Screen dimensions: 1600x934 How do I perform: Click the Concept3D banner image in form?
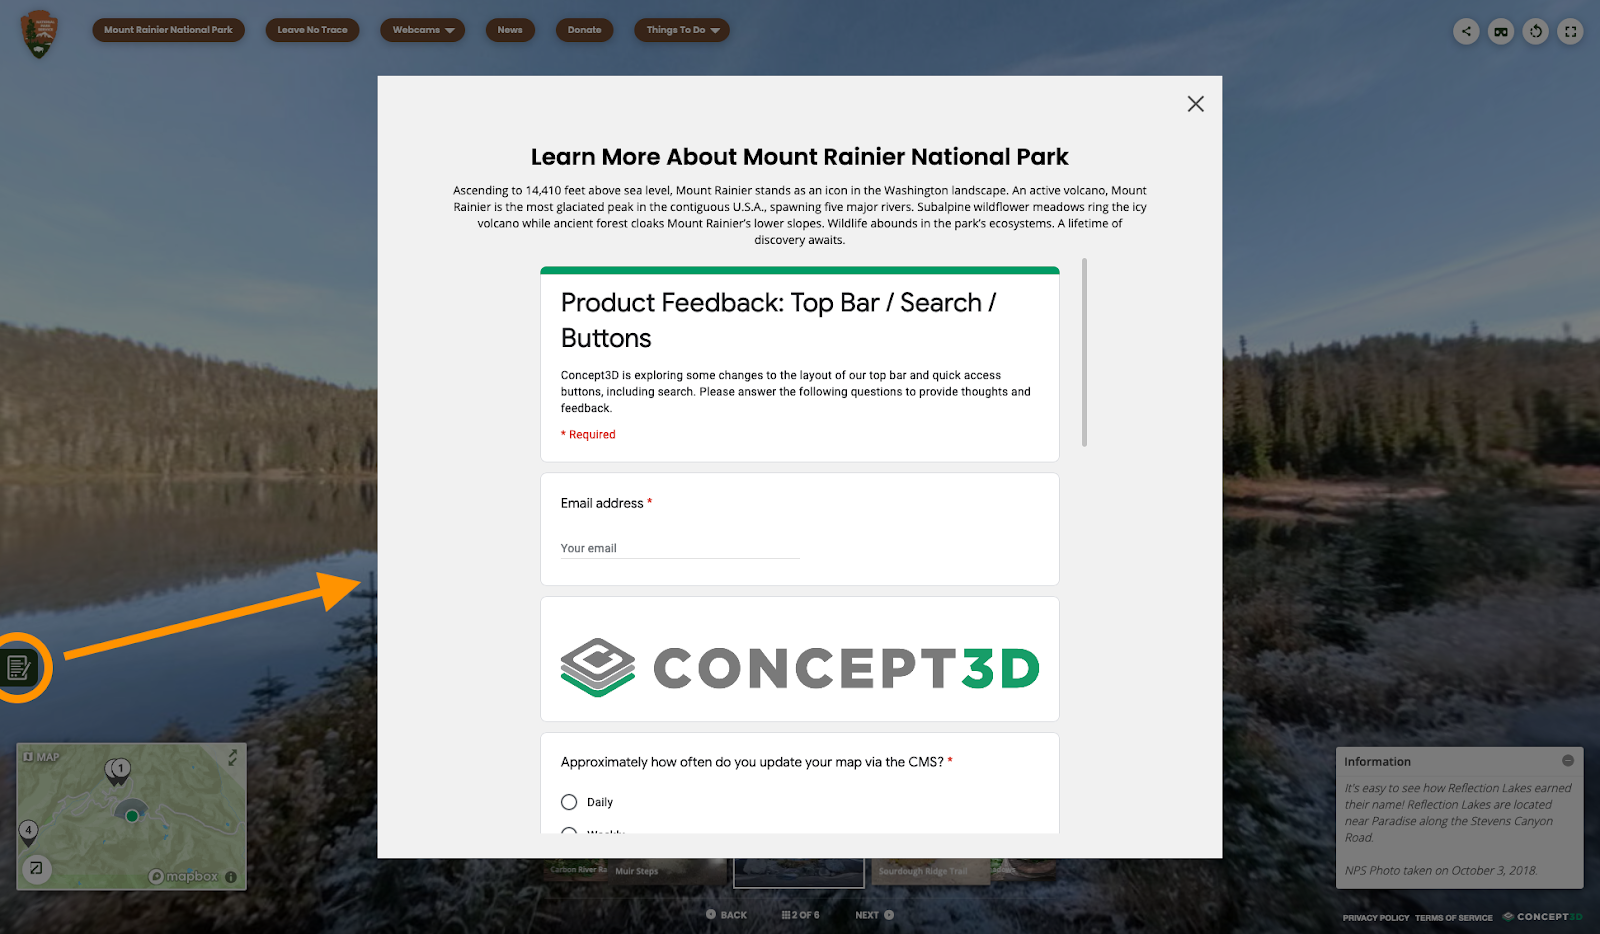coord(800,668)
